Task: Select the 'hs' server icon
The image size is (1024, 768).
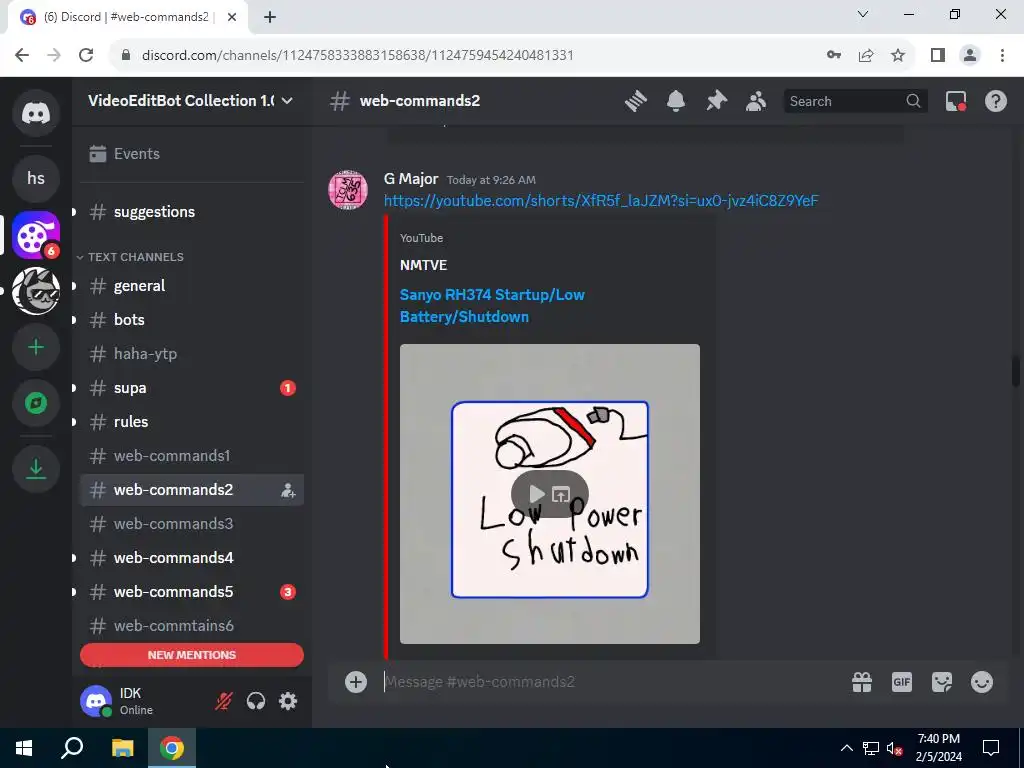Action: (36, 178)
